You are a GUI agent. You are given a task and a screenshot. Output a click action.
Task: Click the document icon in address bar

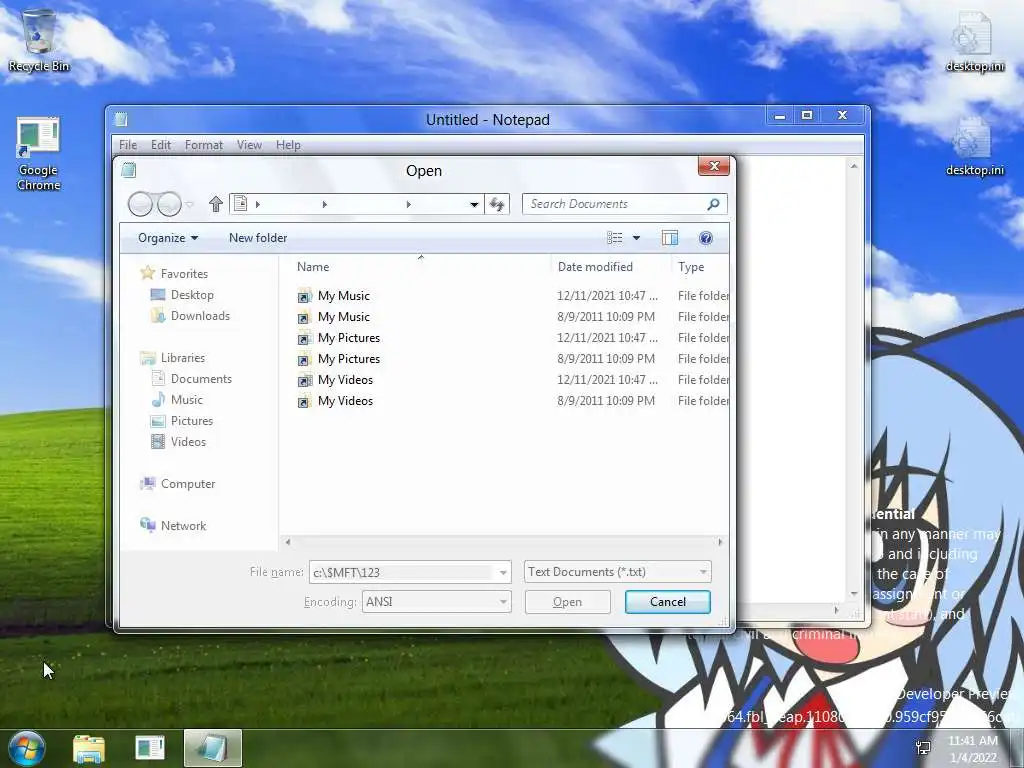(240, 204)
